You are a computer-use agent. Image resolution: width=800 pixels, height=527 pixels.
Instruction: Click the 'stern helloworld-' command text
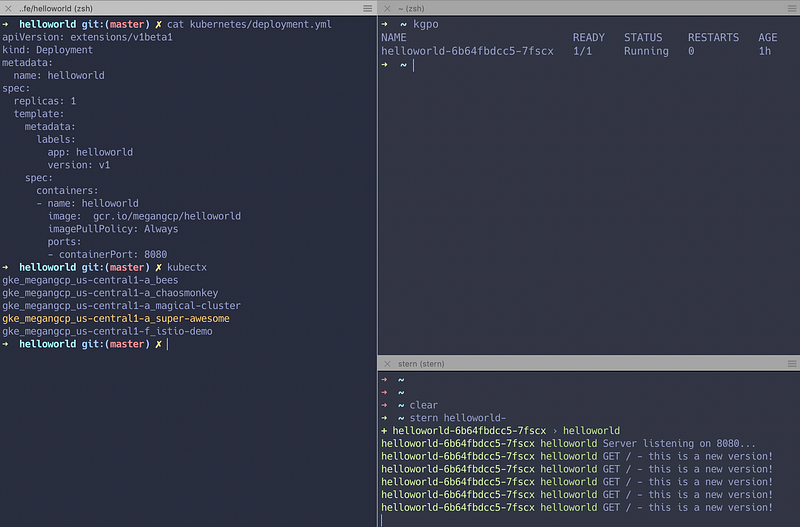point(458,418)
